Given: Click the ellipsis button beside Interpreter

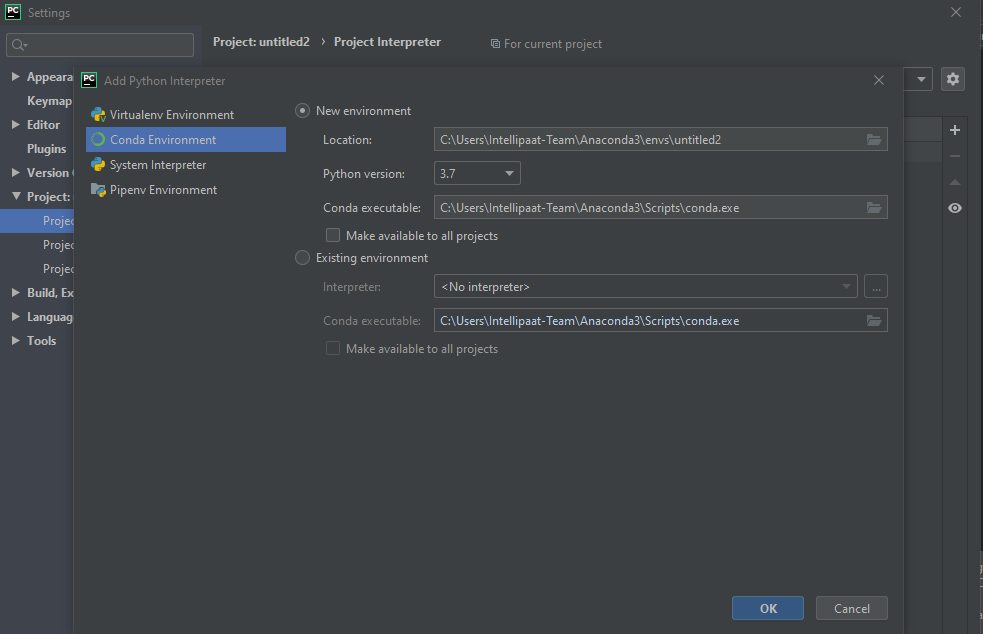Looking at the screenshot, I should [x=876, y=287].
